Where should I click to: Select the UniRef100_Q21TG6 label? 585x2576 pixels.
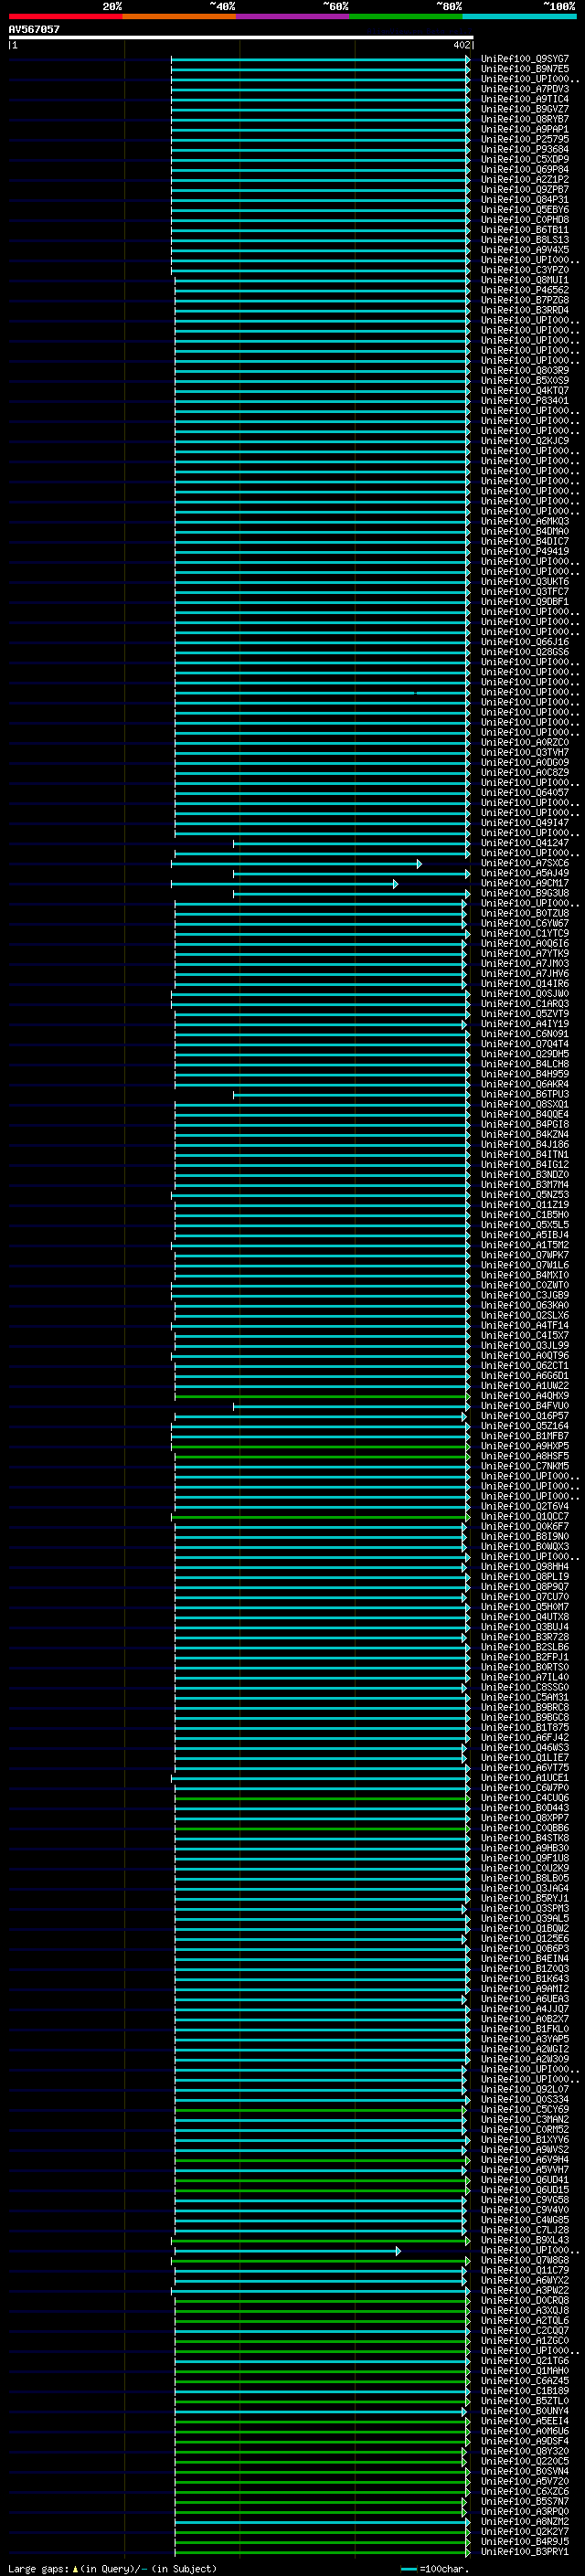(525, 2360)
